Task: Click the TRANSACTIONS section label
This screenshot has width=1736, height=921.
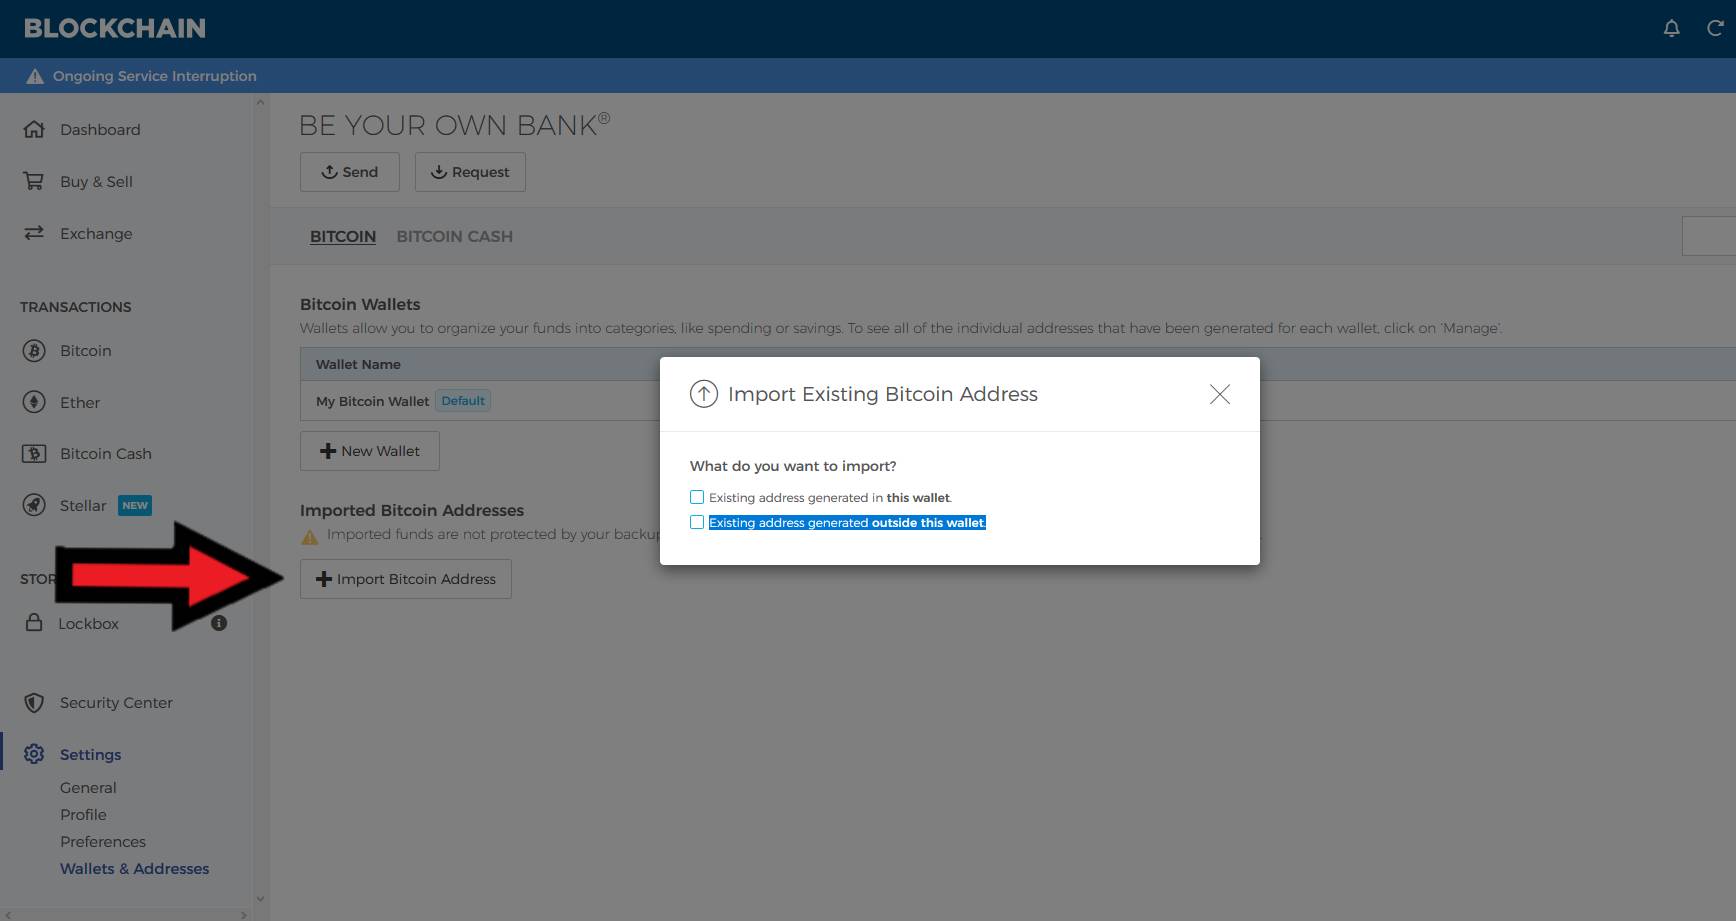Action: pyautogui.click(x=76, y=307)
